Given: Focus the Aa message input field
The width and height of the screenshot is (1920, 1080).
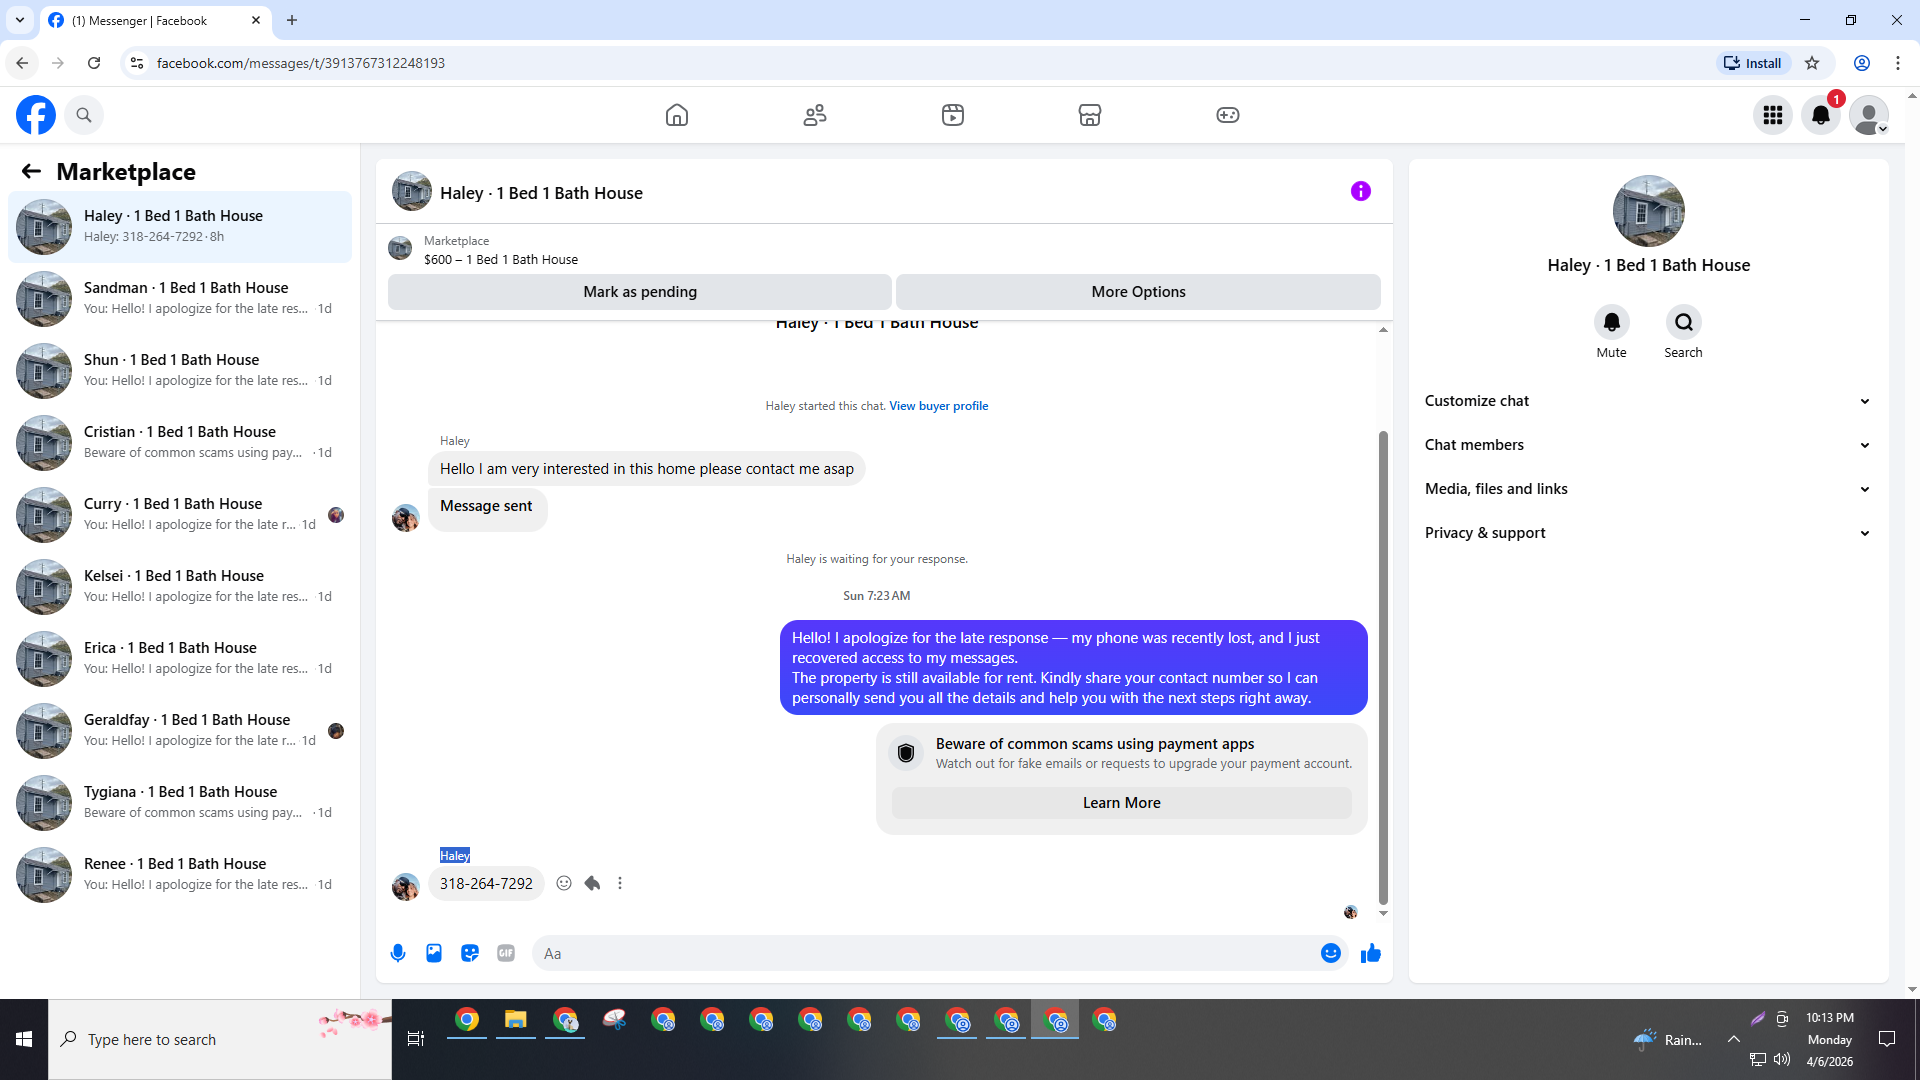Looking at the screenshot, I should [x=925, y=953].
